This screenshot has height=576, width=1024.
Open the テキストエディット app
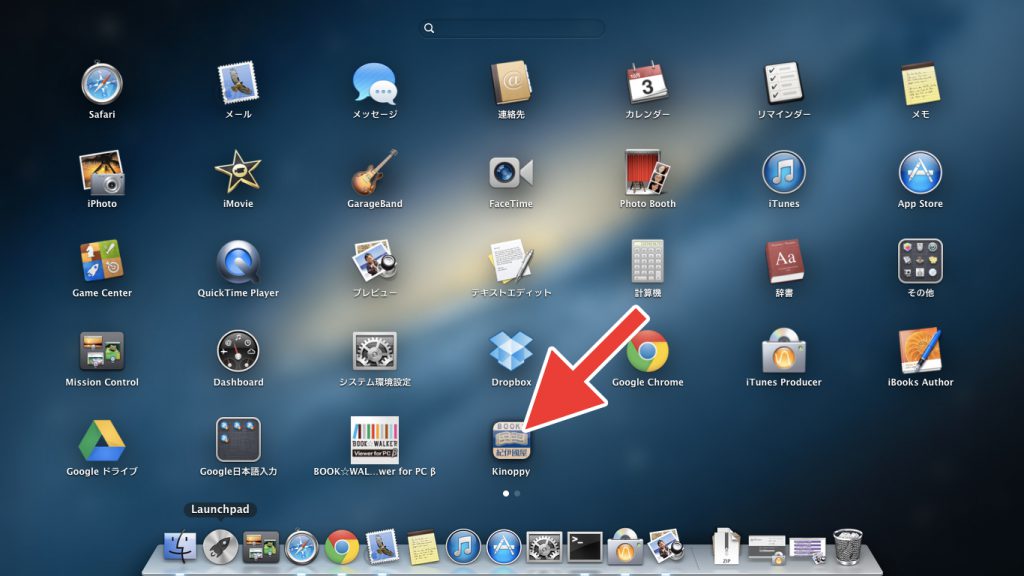(x=511, y=261)
